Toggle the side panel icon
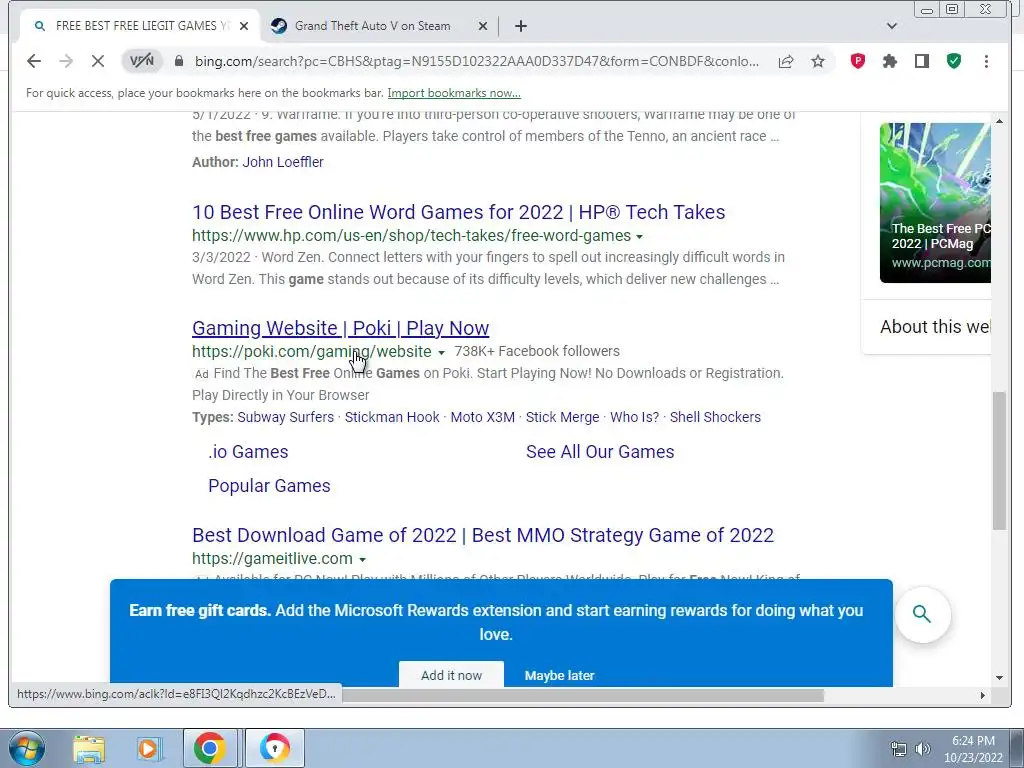Image resolution: width=1024 pixels, height=768 pixels. pyautogui.click(x=921, y=61)
